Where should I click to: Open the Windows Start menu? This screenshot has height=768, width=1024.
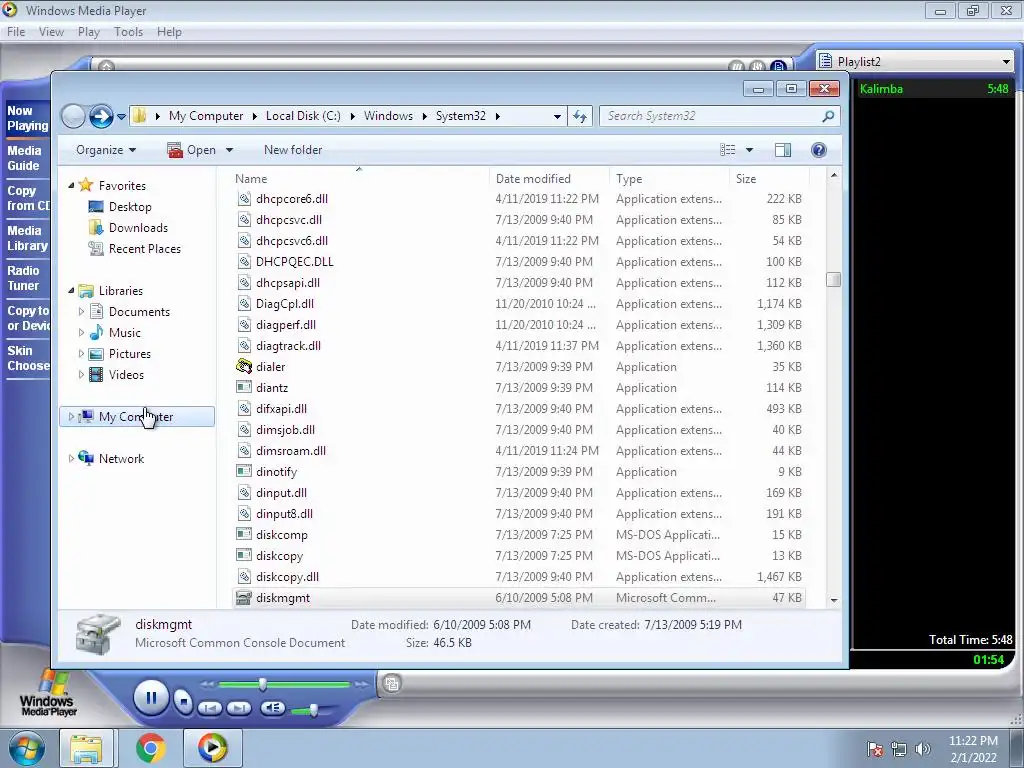pyautogui.click(x=26, y=748)
